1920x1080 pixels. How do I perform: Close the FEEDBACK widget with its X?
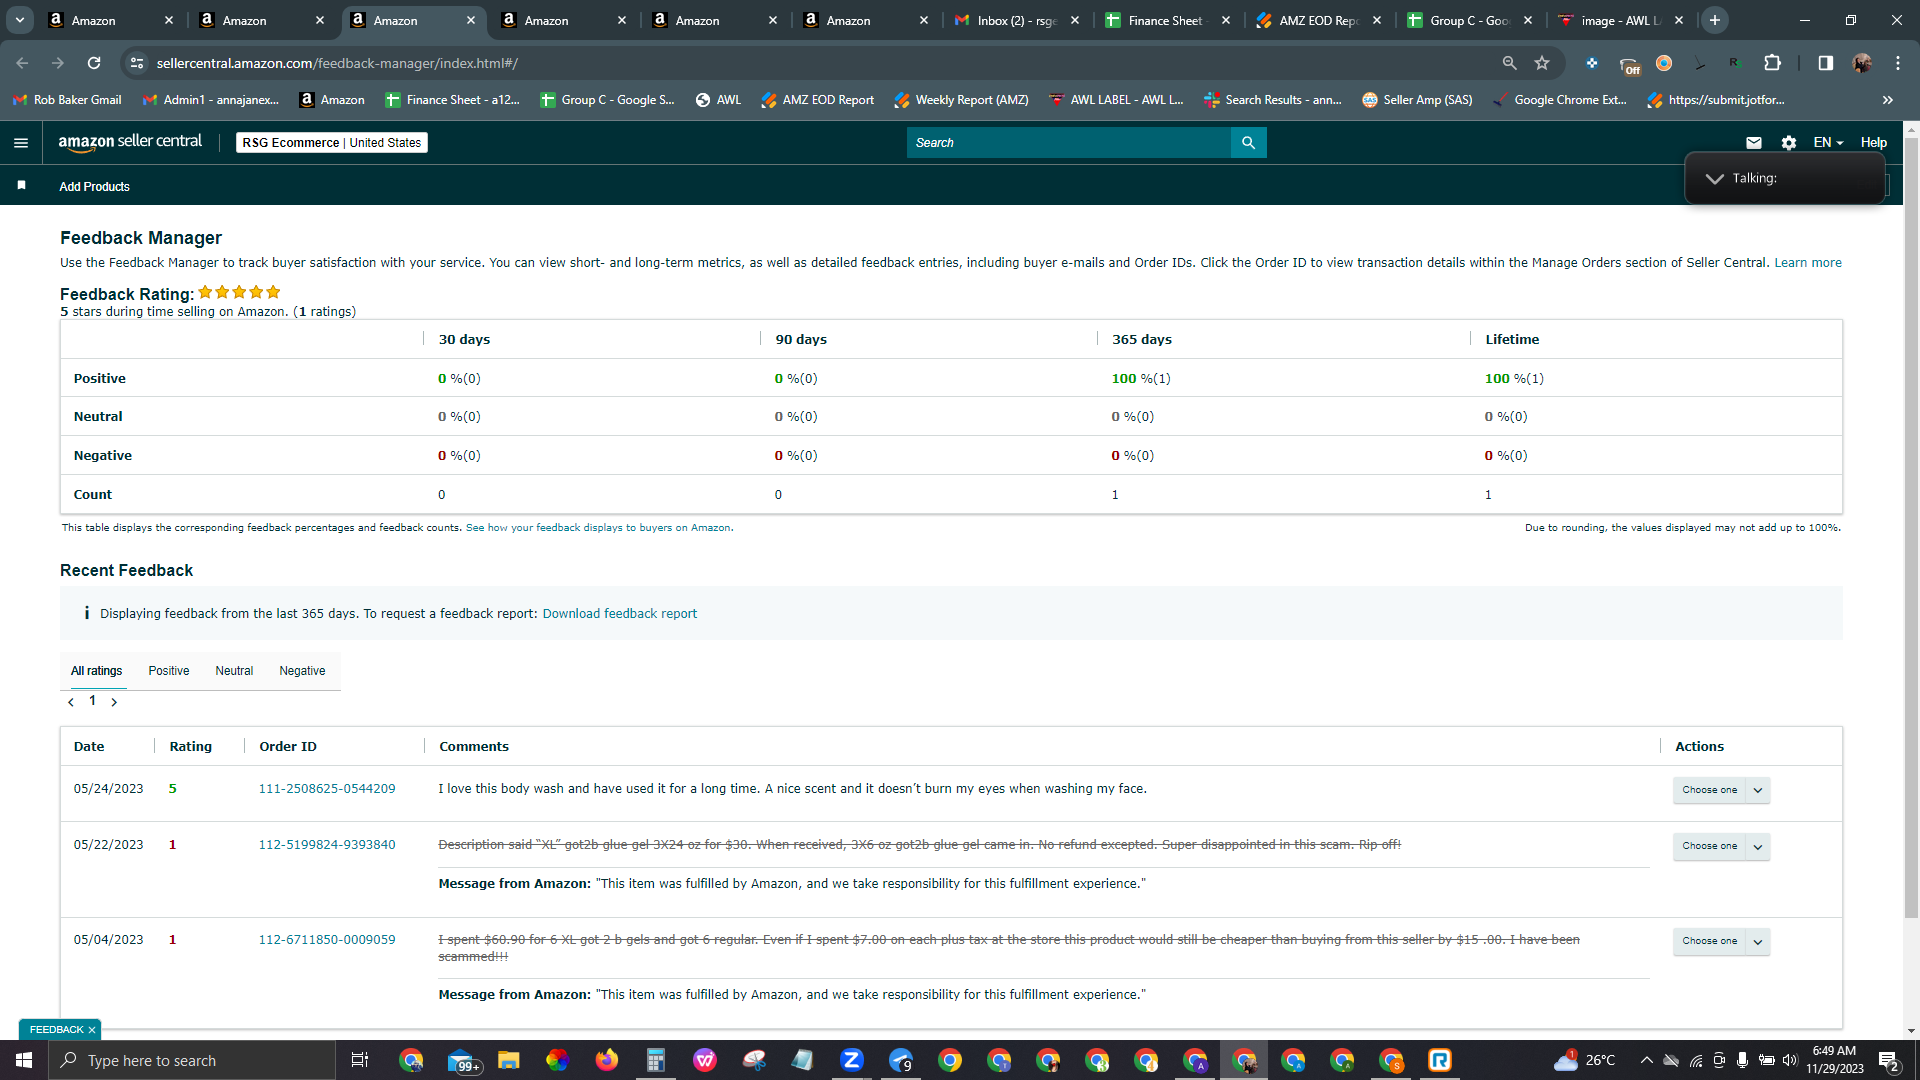coord(92,1030)
